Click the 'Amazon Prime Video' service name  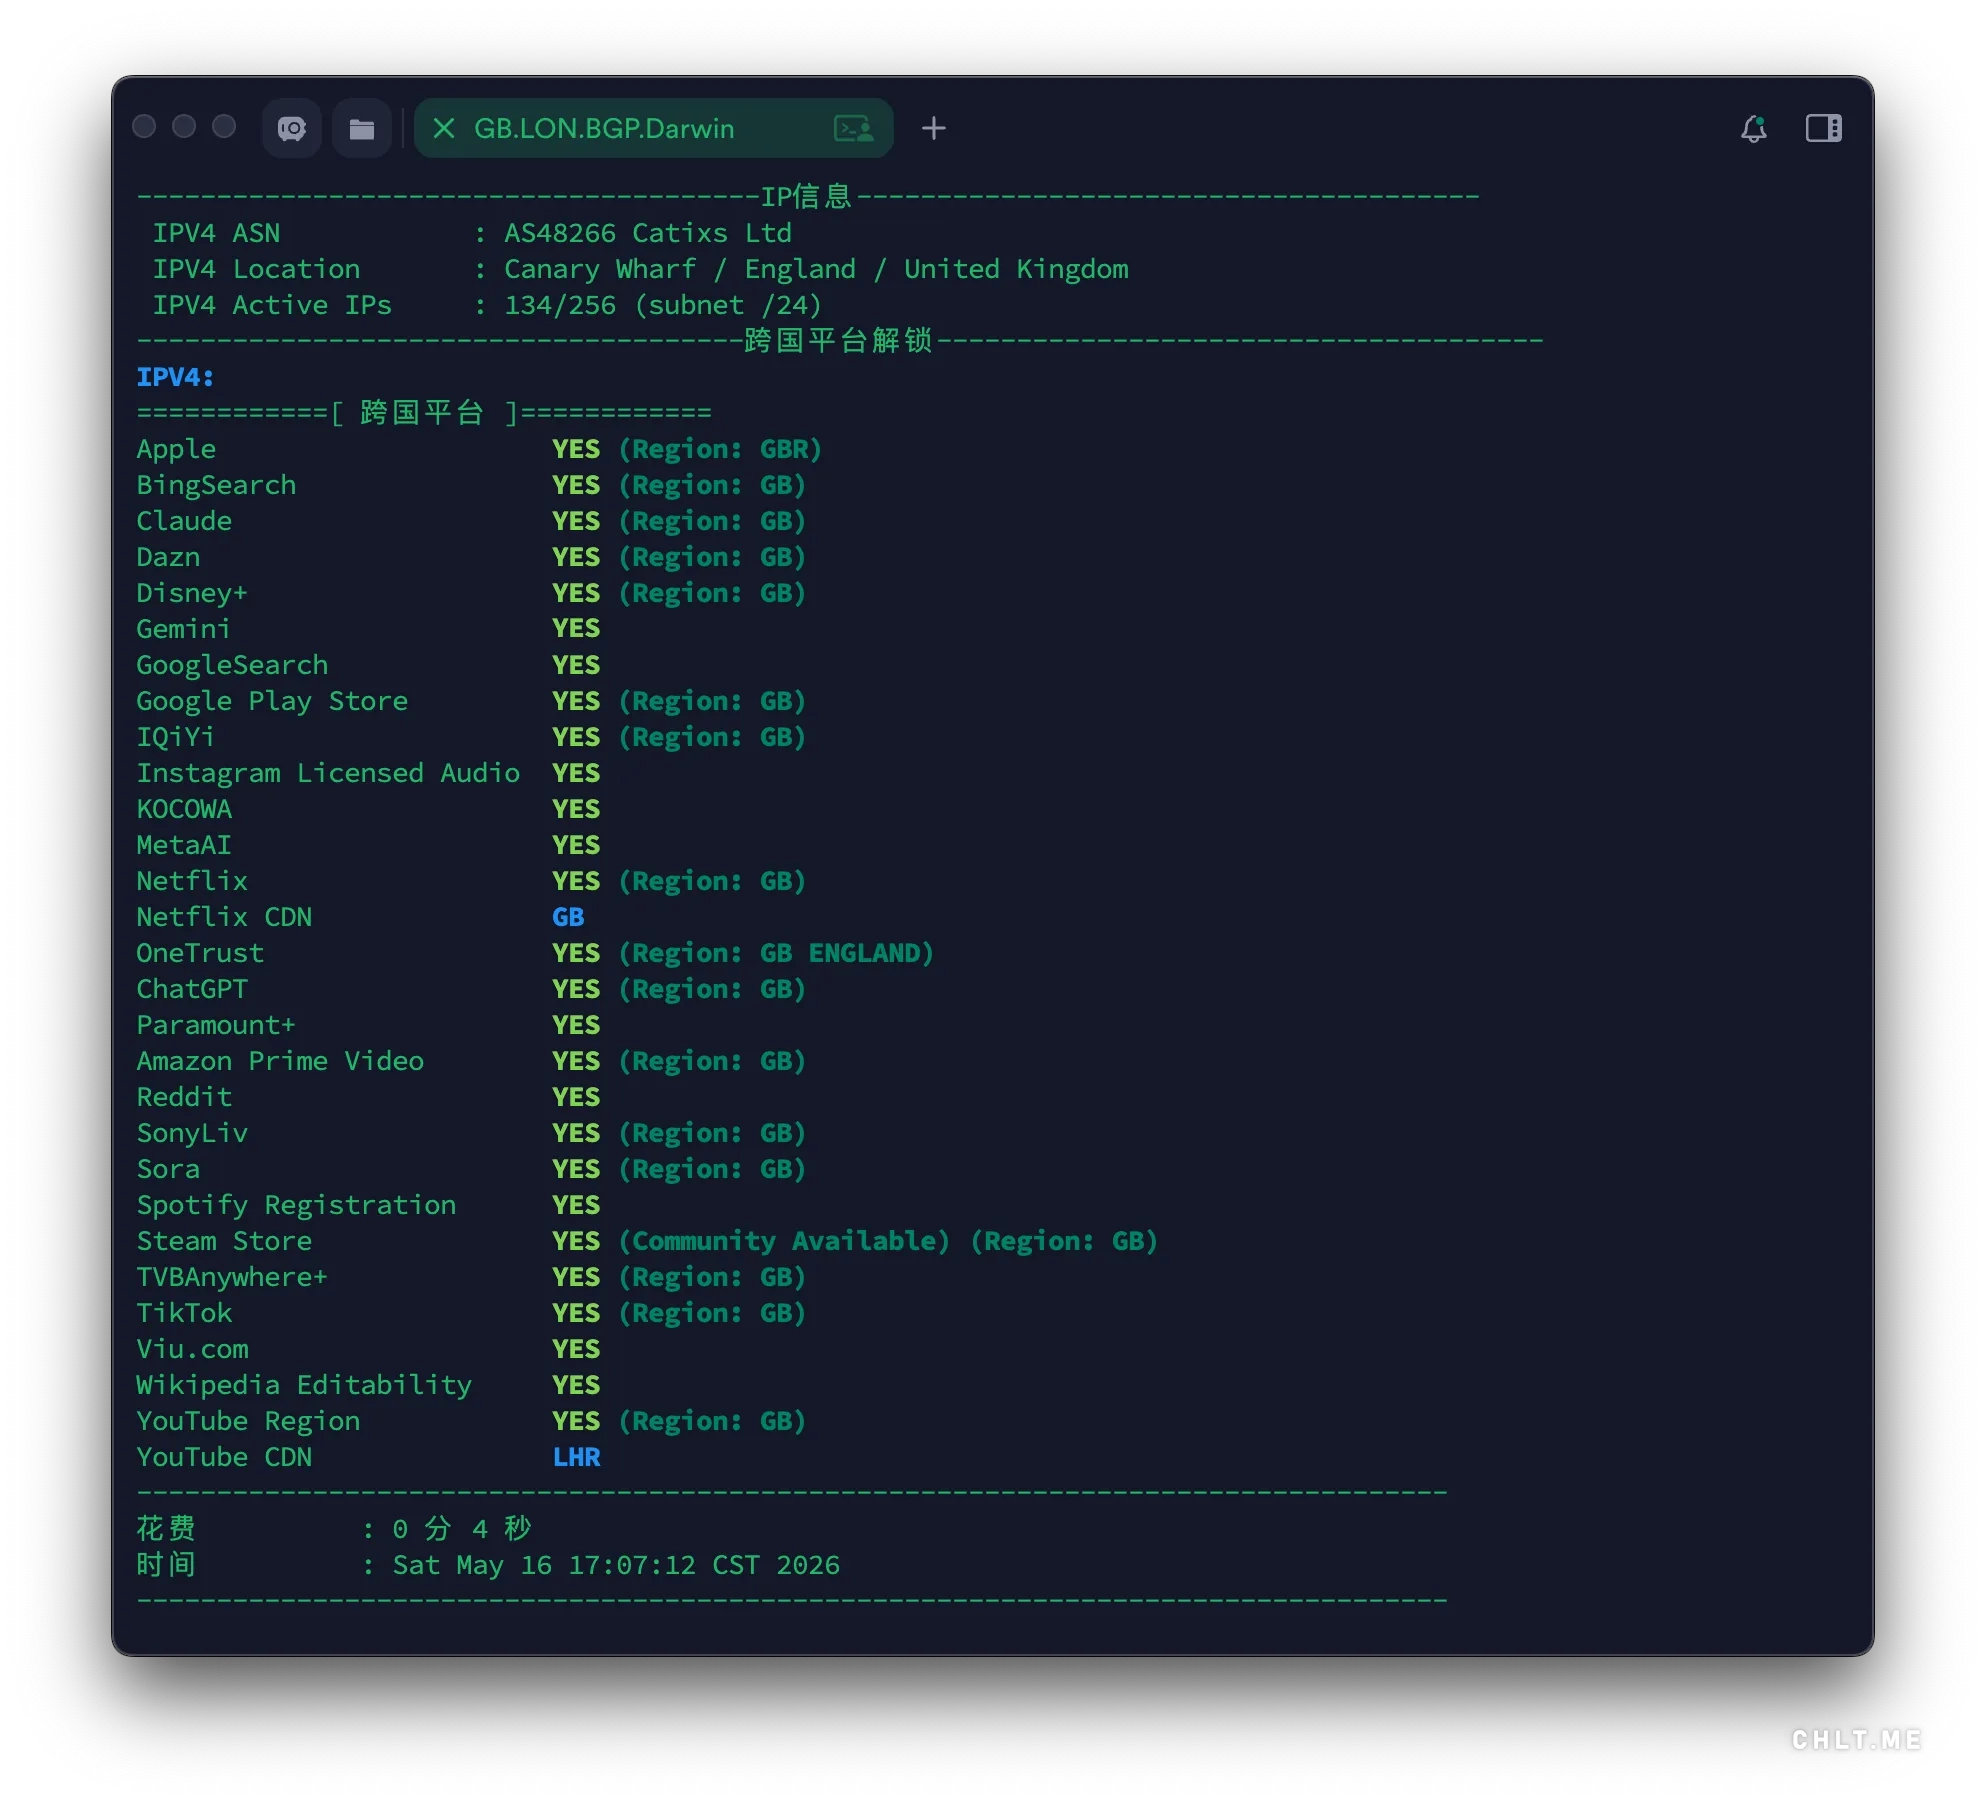(x=280, y=1061)
